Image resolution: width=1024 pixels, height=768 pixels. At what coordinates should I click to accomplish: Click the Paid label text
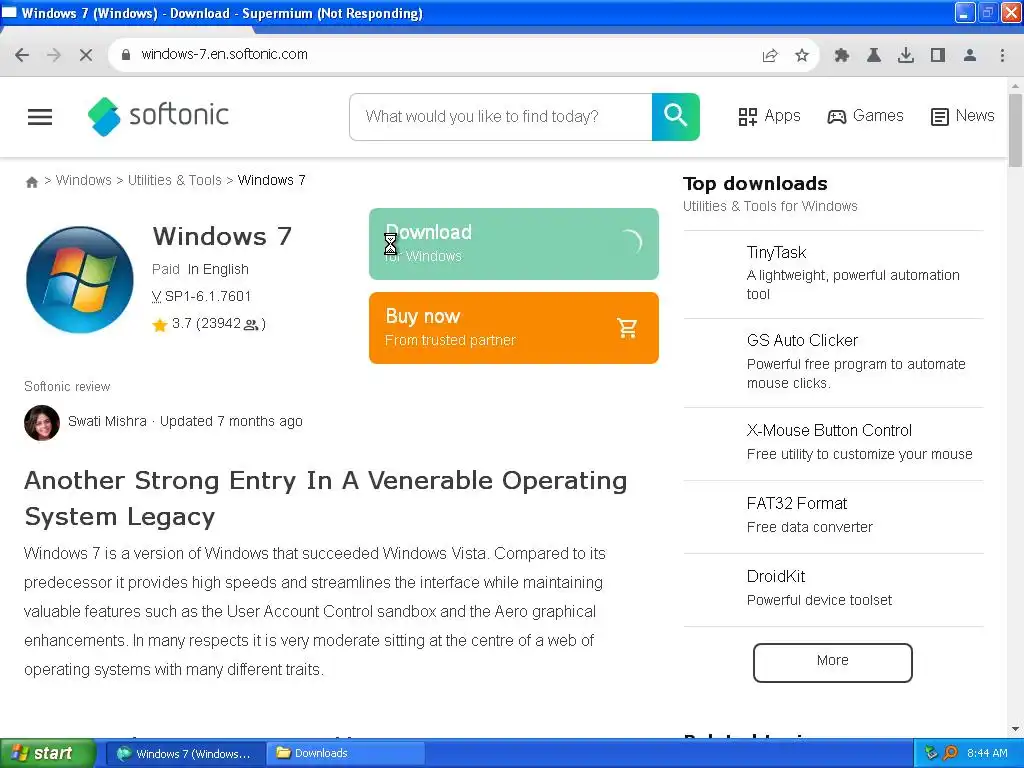coord(166,269)
